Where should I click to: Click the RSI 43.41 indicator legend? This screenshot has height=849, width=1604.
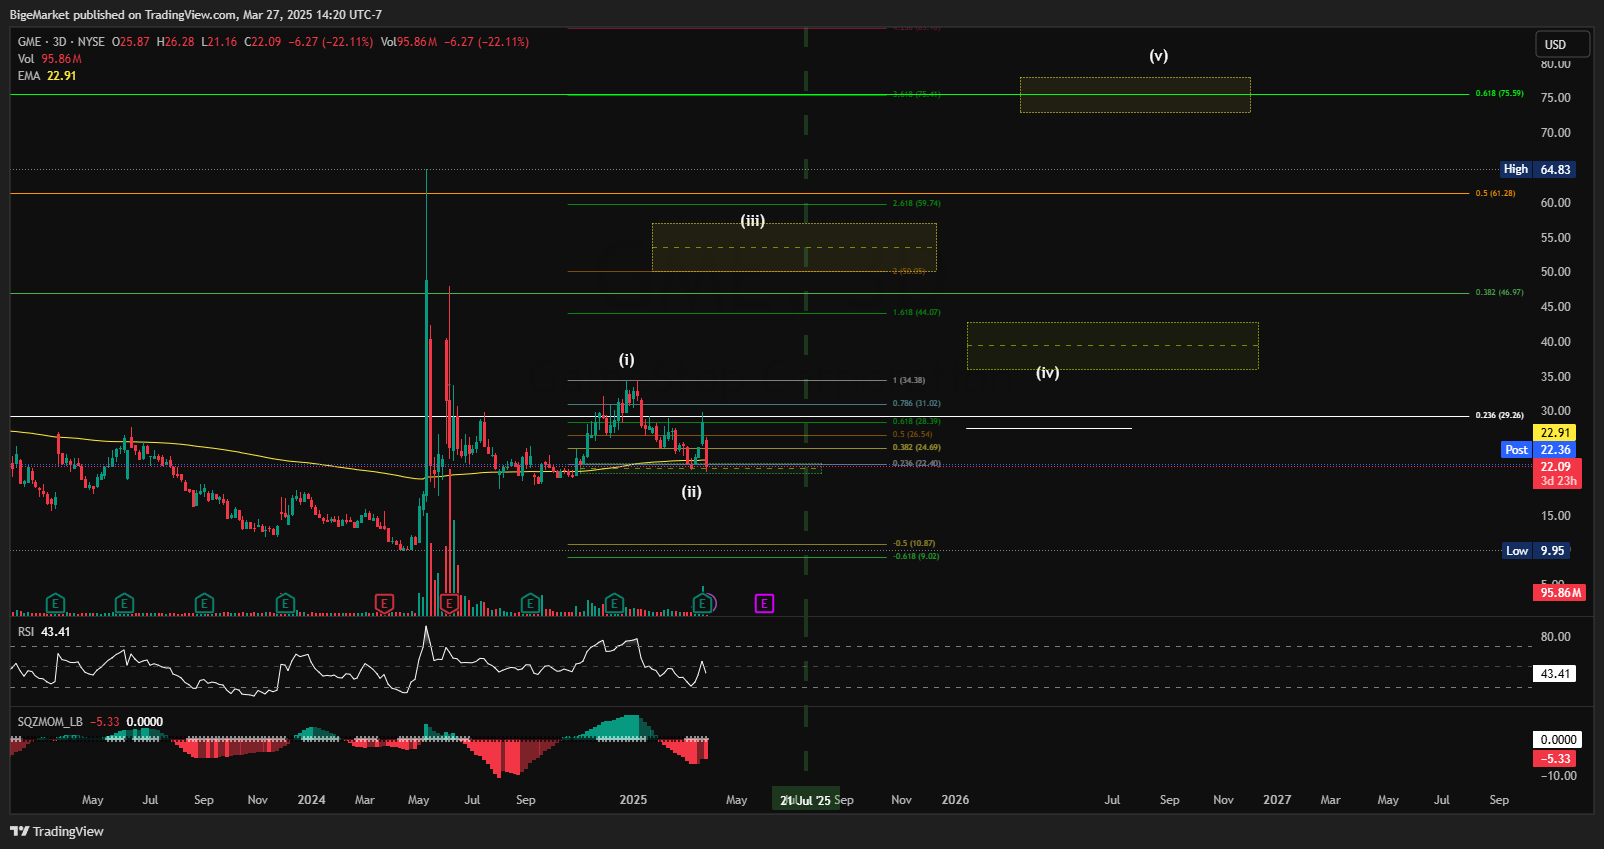tap(44, 632)
